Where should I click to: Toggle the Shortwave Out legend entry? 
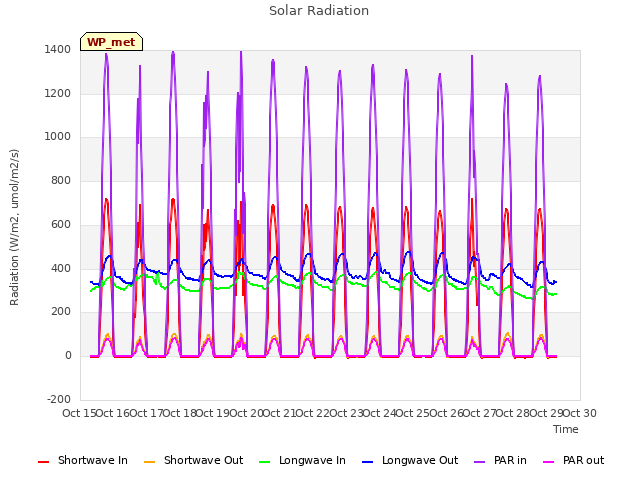[x=193, y=460]
